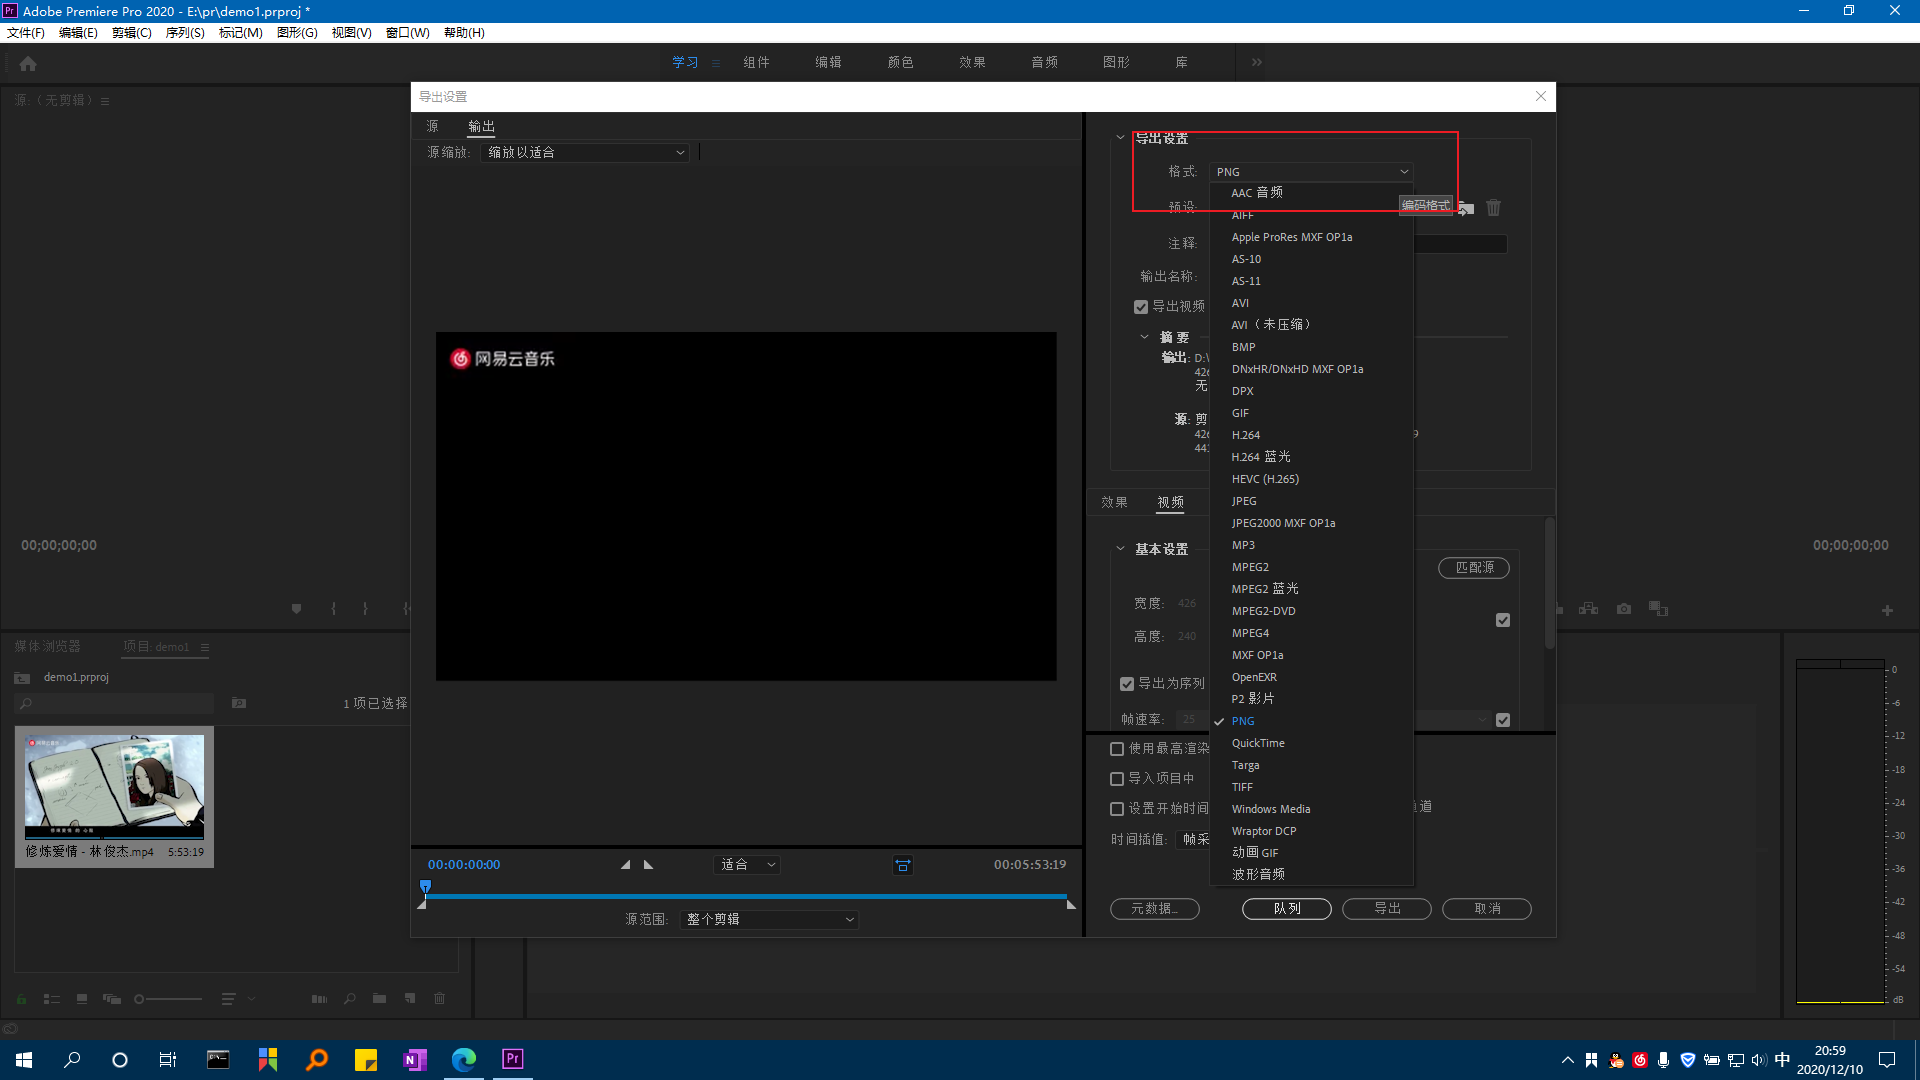Open more workspaces overflow arrows
1920x1080 pixels.
click(1256, 62)
